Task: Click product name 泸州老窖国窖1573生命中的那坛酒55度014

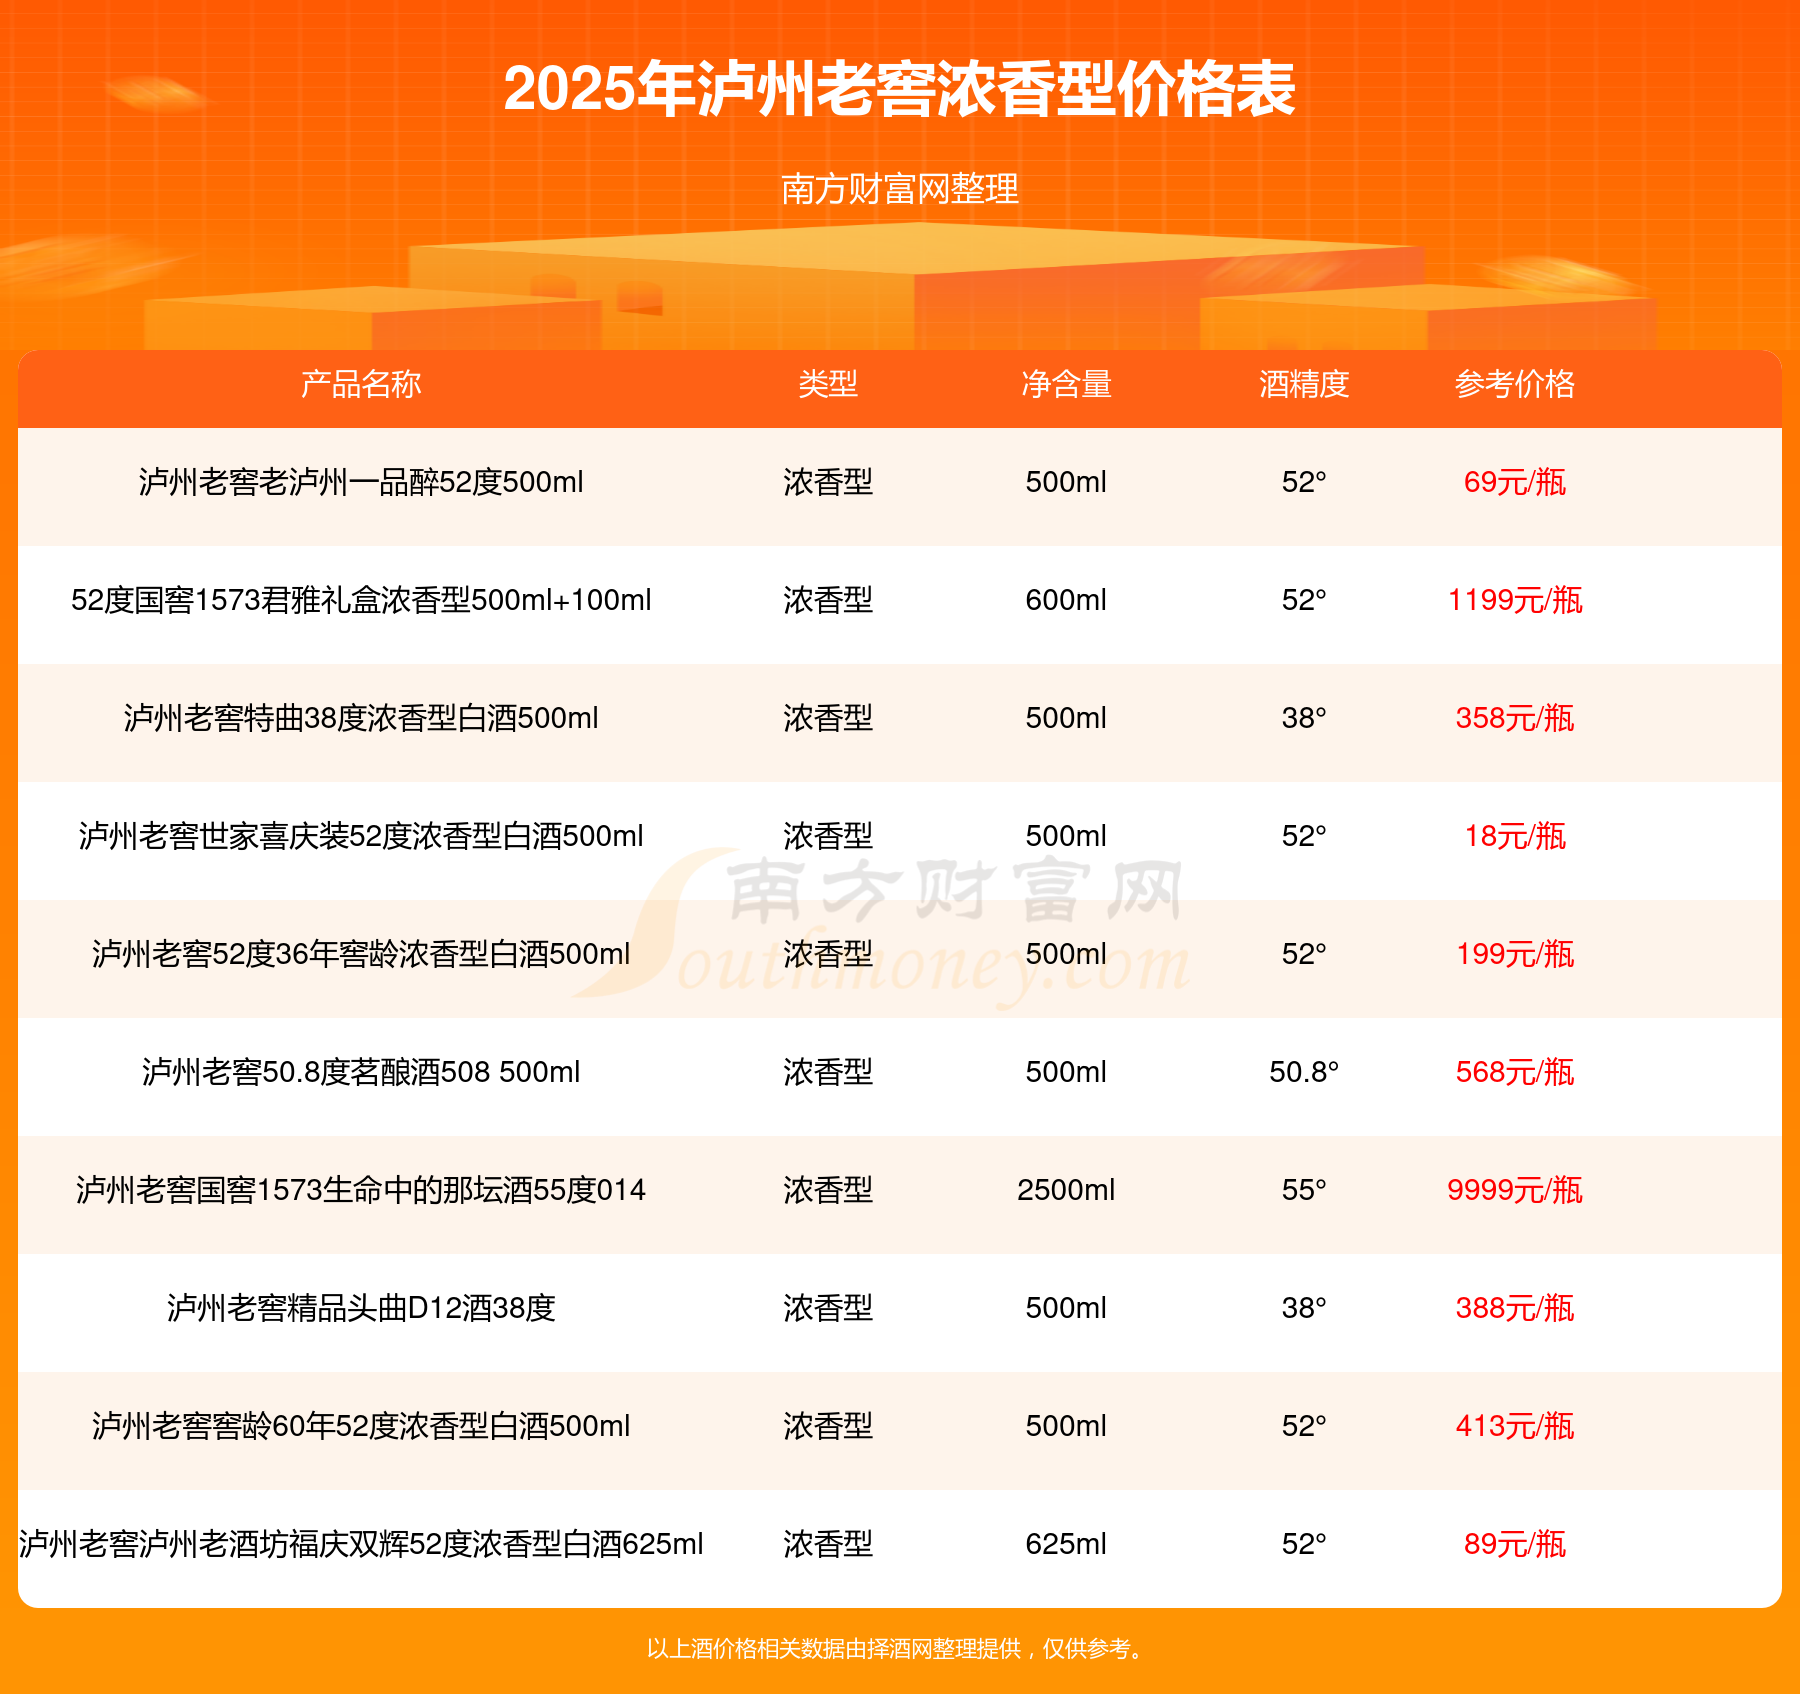Action: (361, 1190)
